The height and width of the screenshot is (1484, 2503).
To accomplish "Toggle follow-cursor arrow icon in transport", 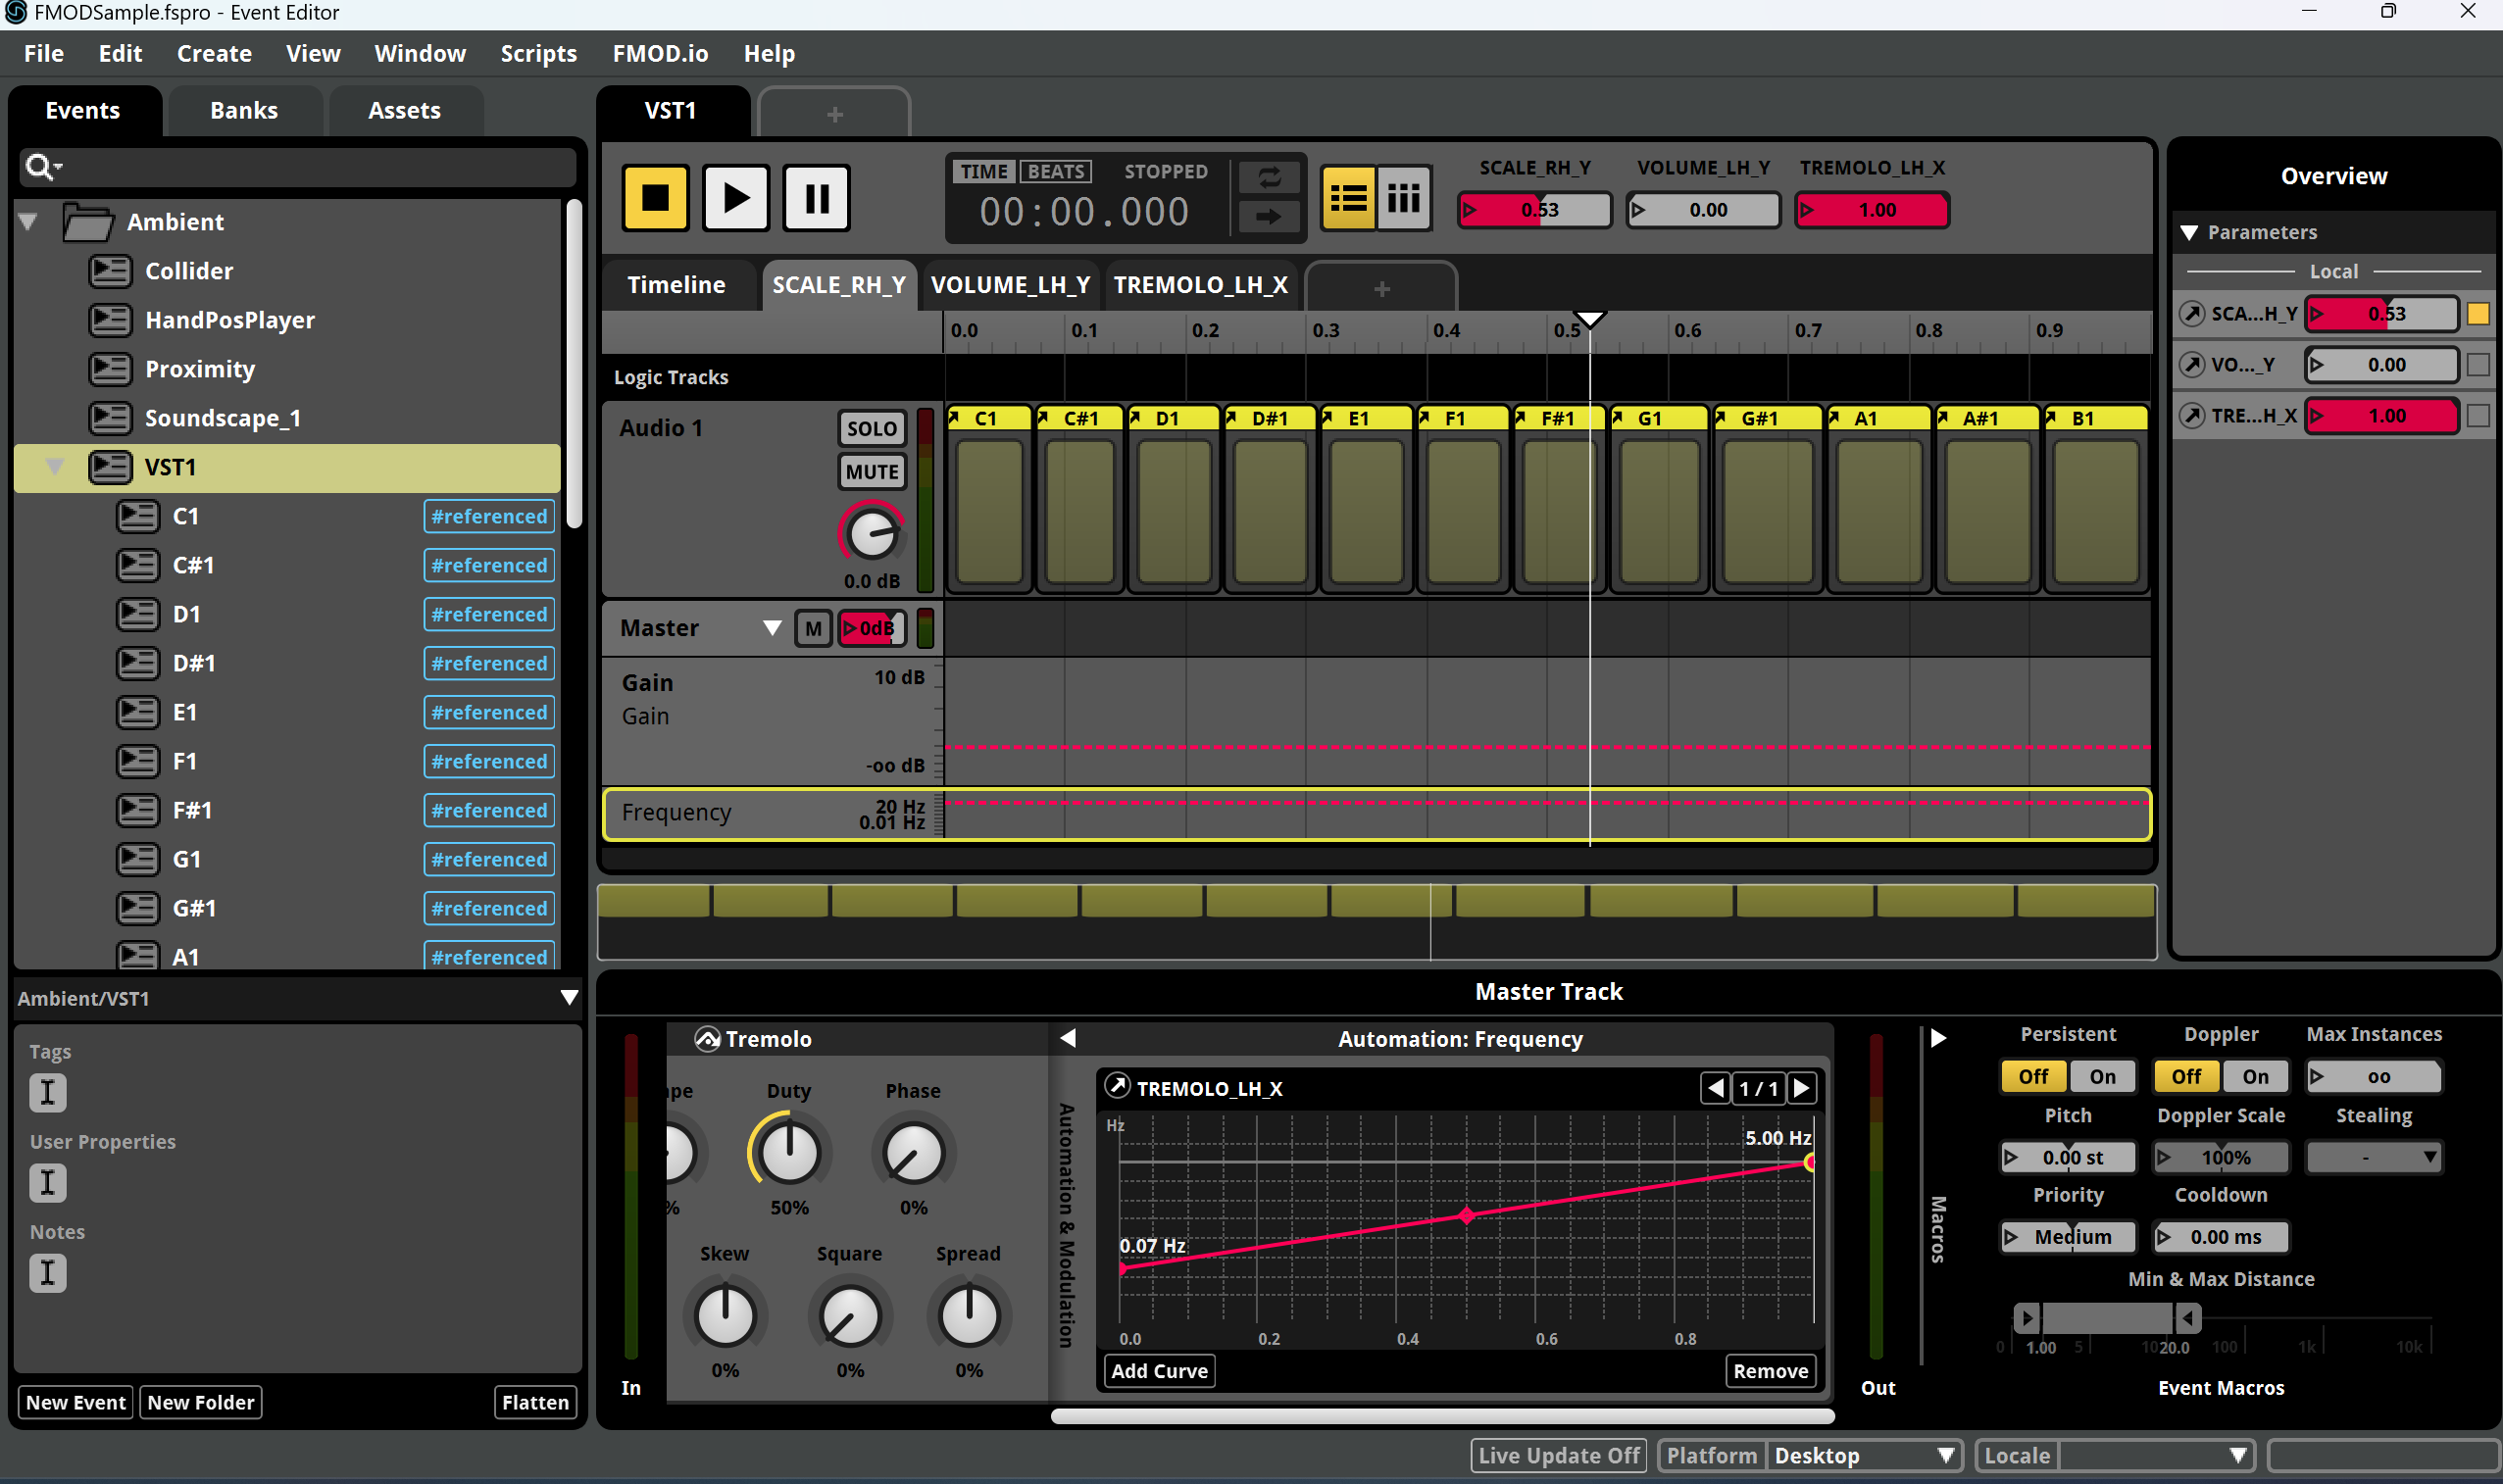I will click(x=1268, y=215).
